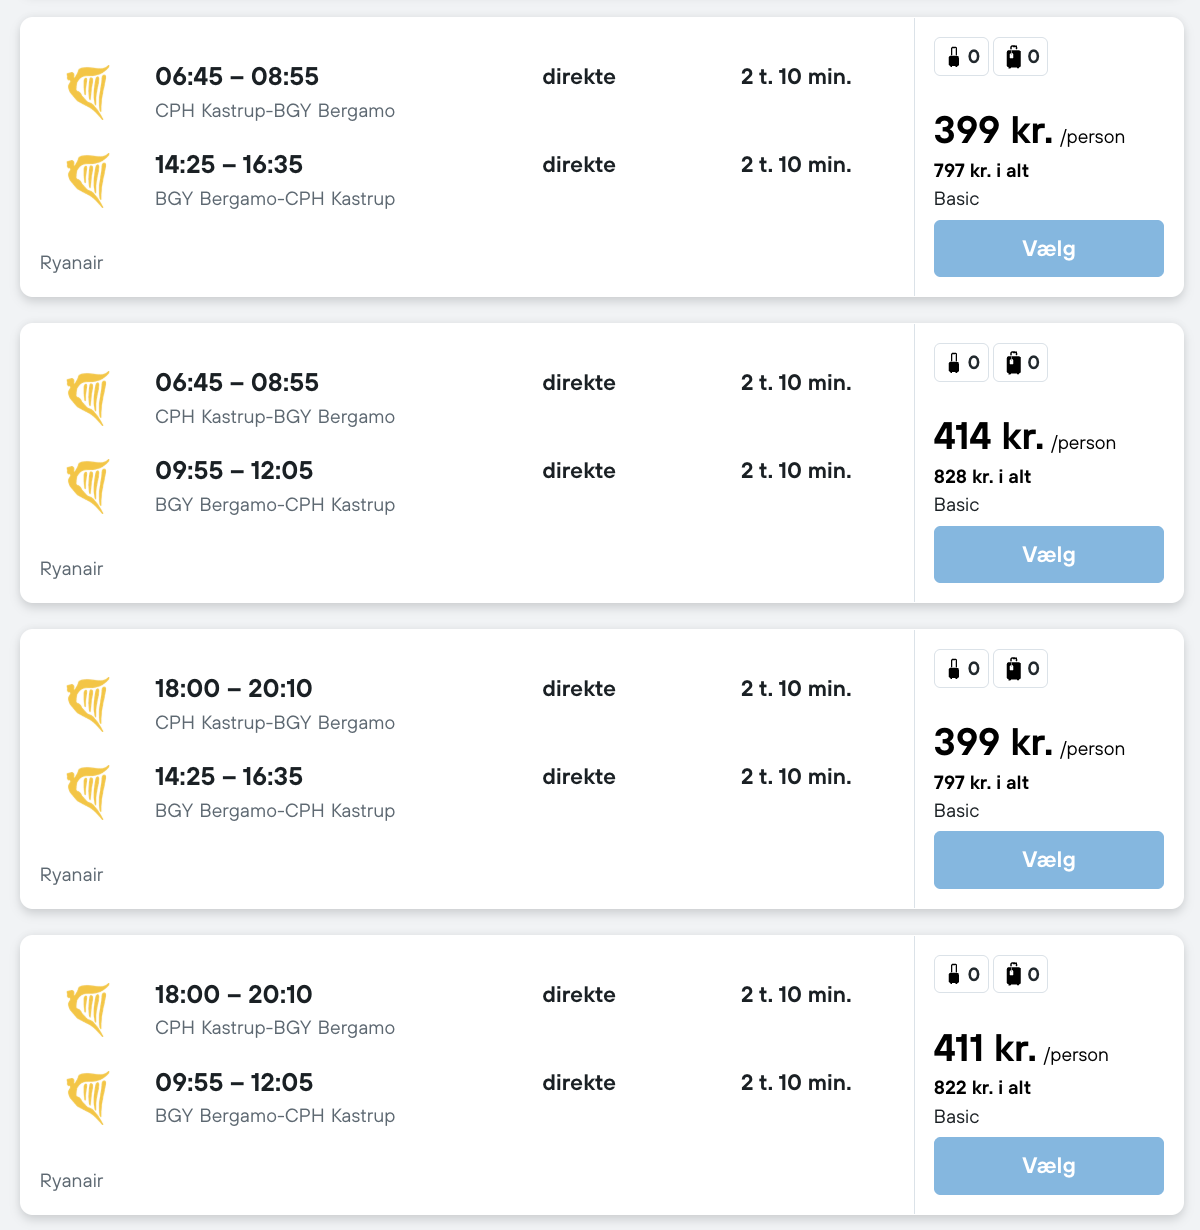Click Ryanair logo beside 09:55 return in 411 kr offer
1200x1230 pixels.
coord(88,1098)
